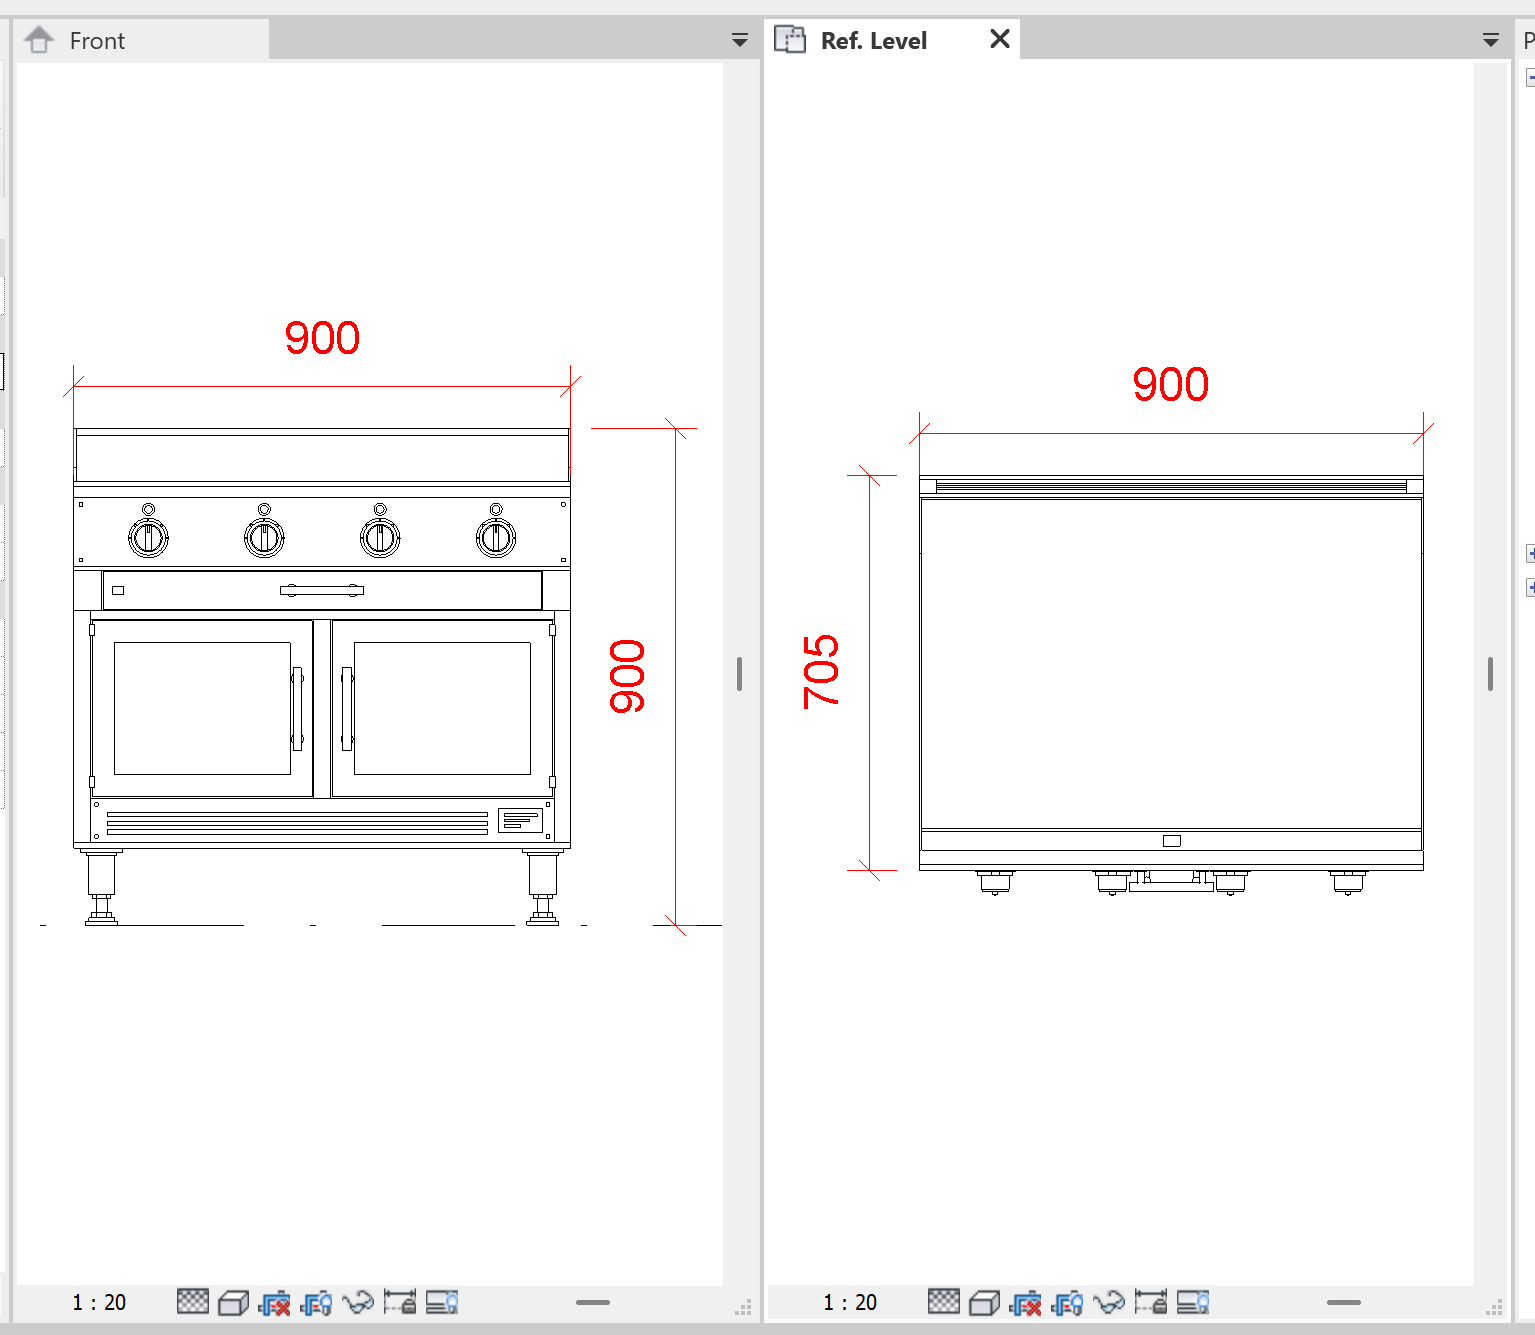Screen dimensions: 1535x1335
Task: Toggle Crop View in Ref. Level view
Action: 1025,1303
